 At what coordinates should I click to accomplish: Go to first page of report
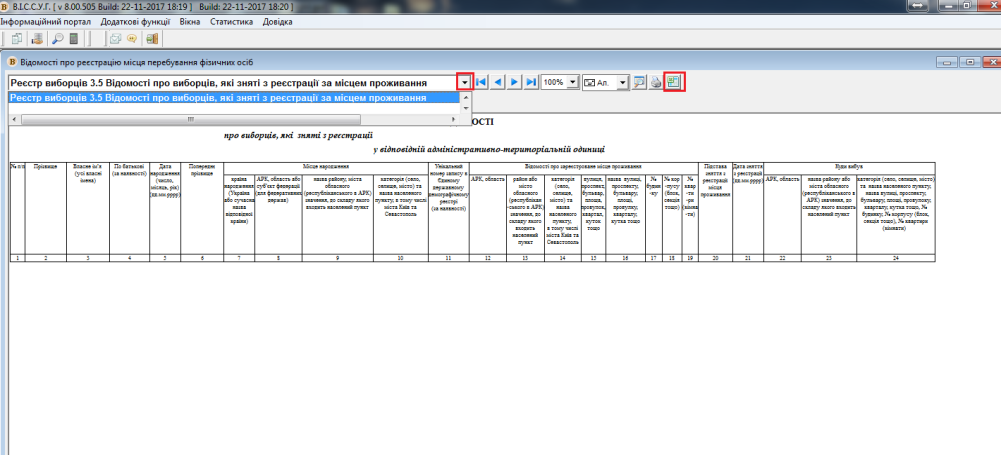click(x=482, y=82)
